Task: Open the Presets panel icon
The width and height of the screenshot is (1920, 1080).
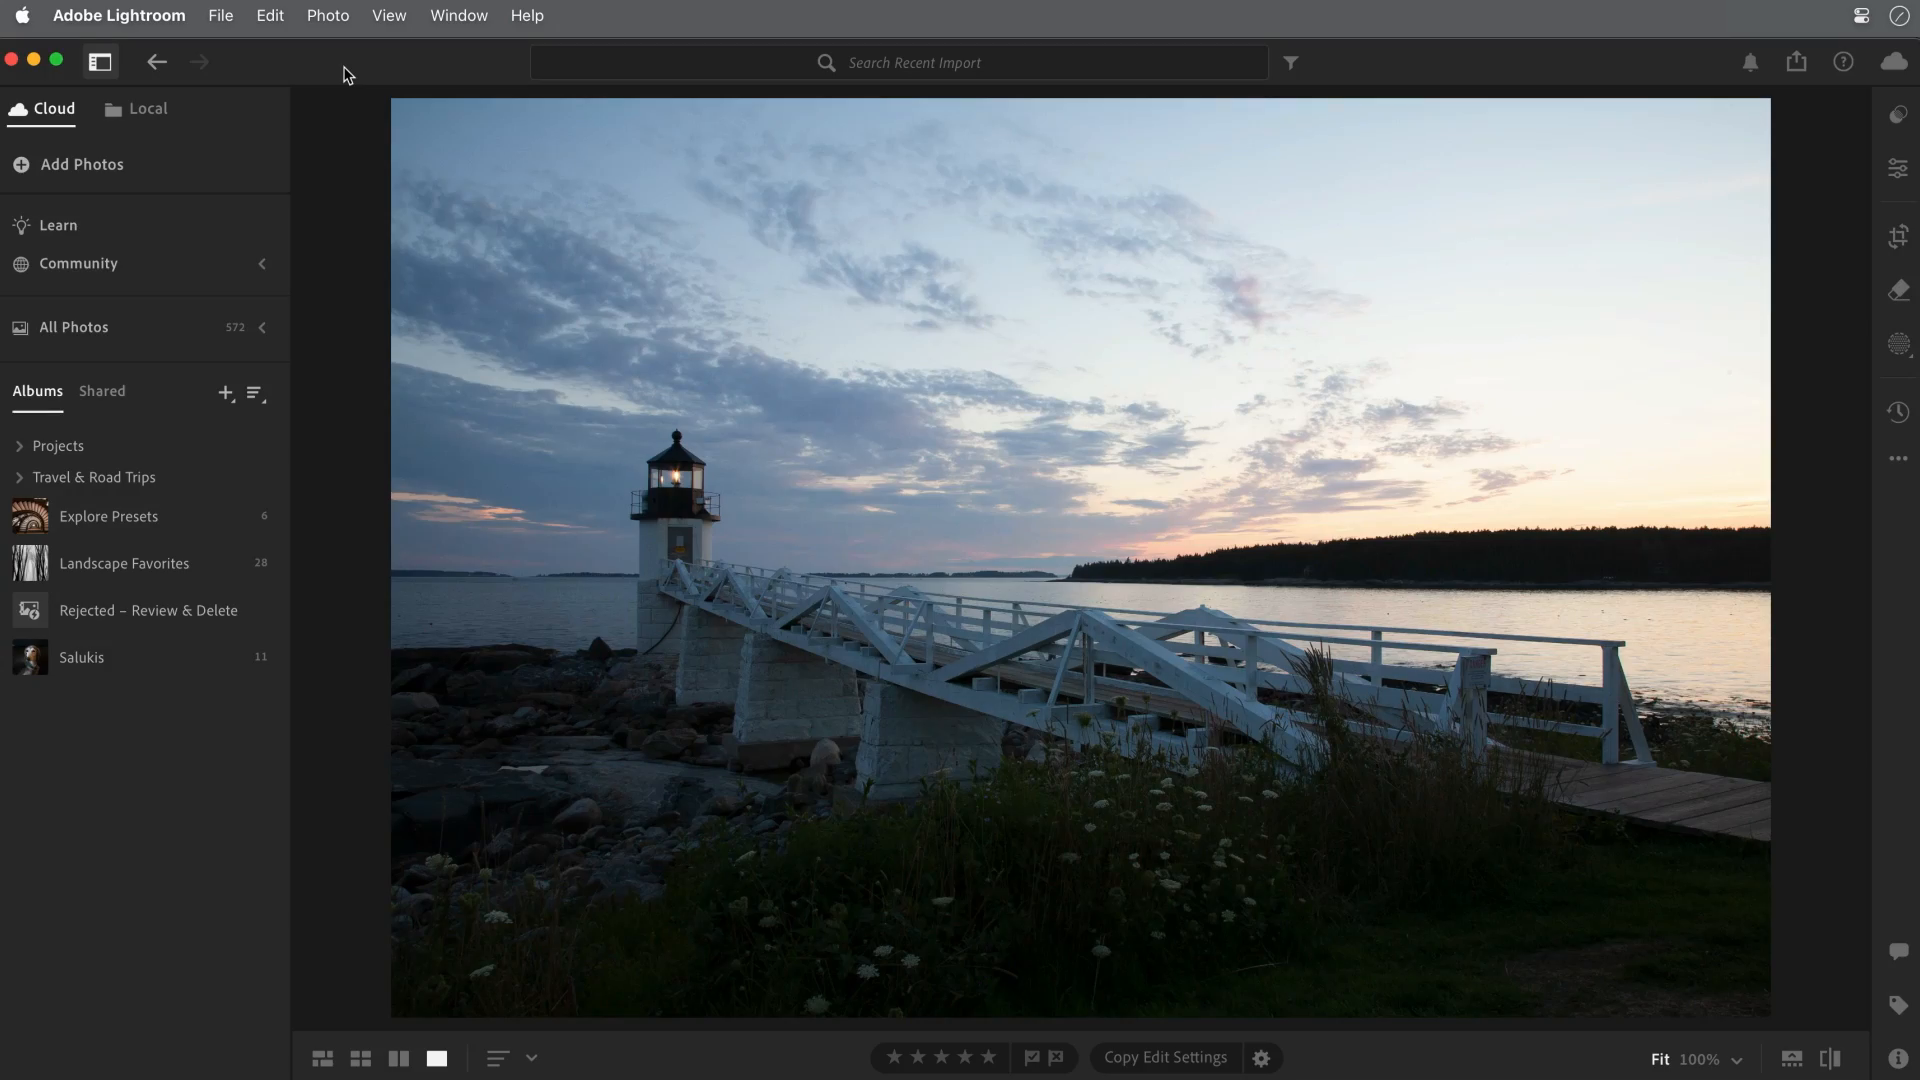Action: click(1897, 115)
